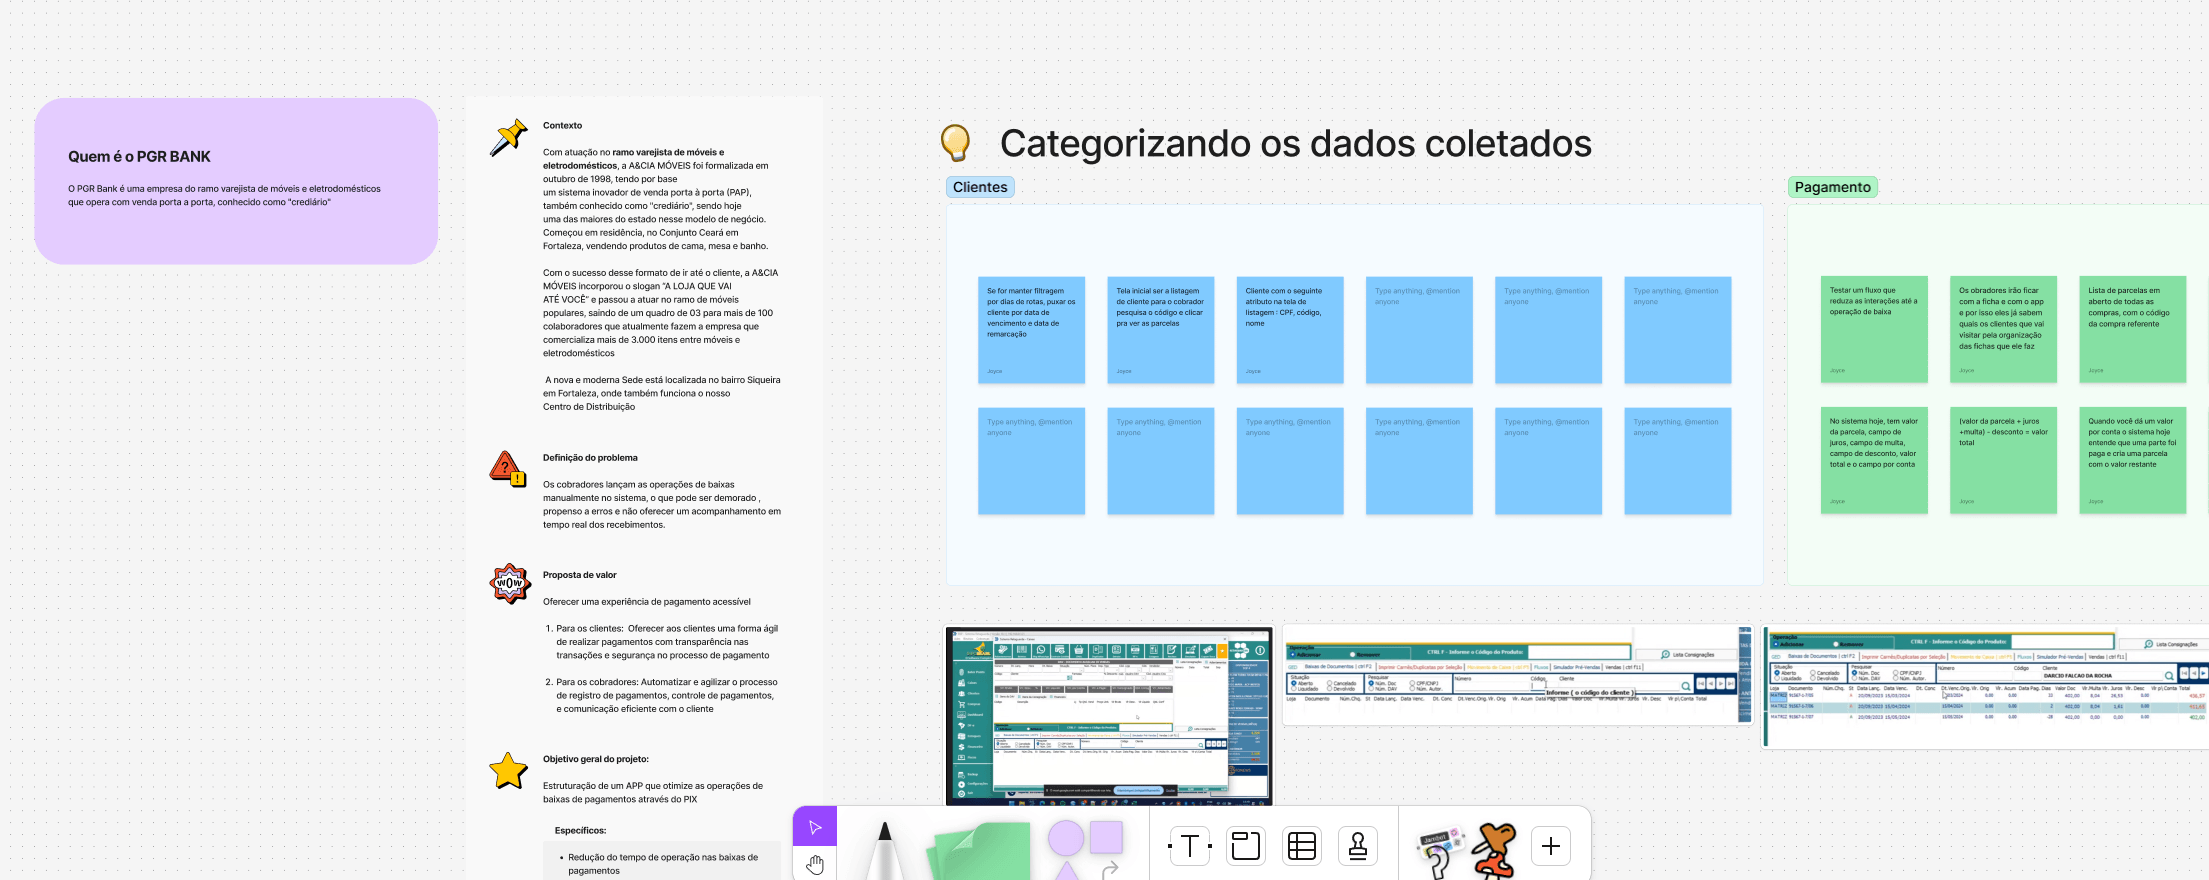The image size is (2209, 880).
Task: Select the circle shape tool
Action: 1066,838
